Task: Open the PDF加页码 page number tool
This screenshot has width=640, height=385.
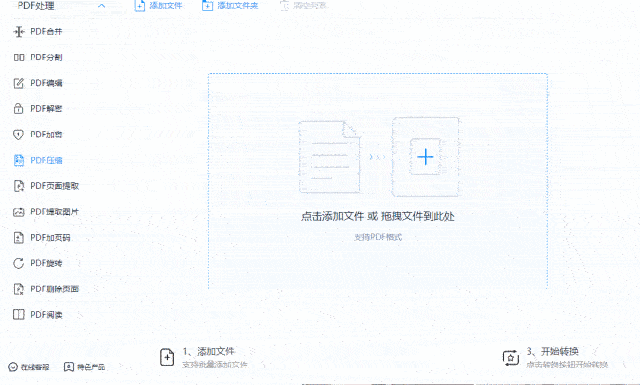Action: click(x=42, y=237)
